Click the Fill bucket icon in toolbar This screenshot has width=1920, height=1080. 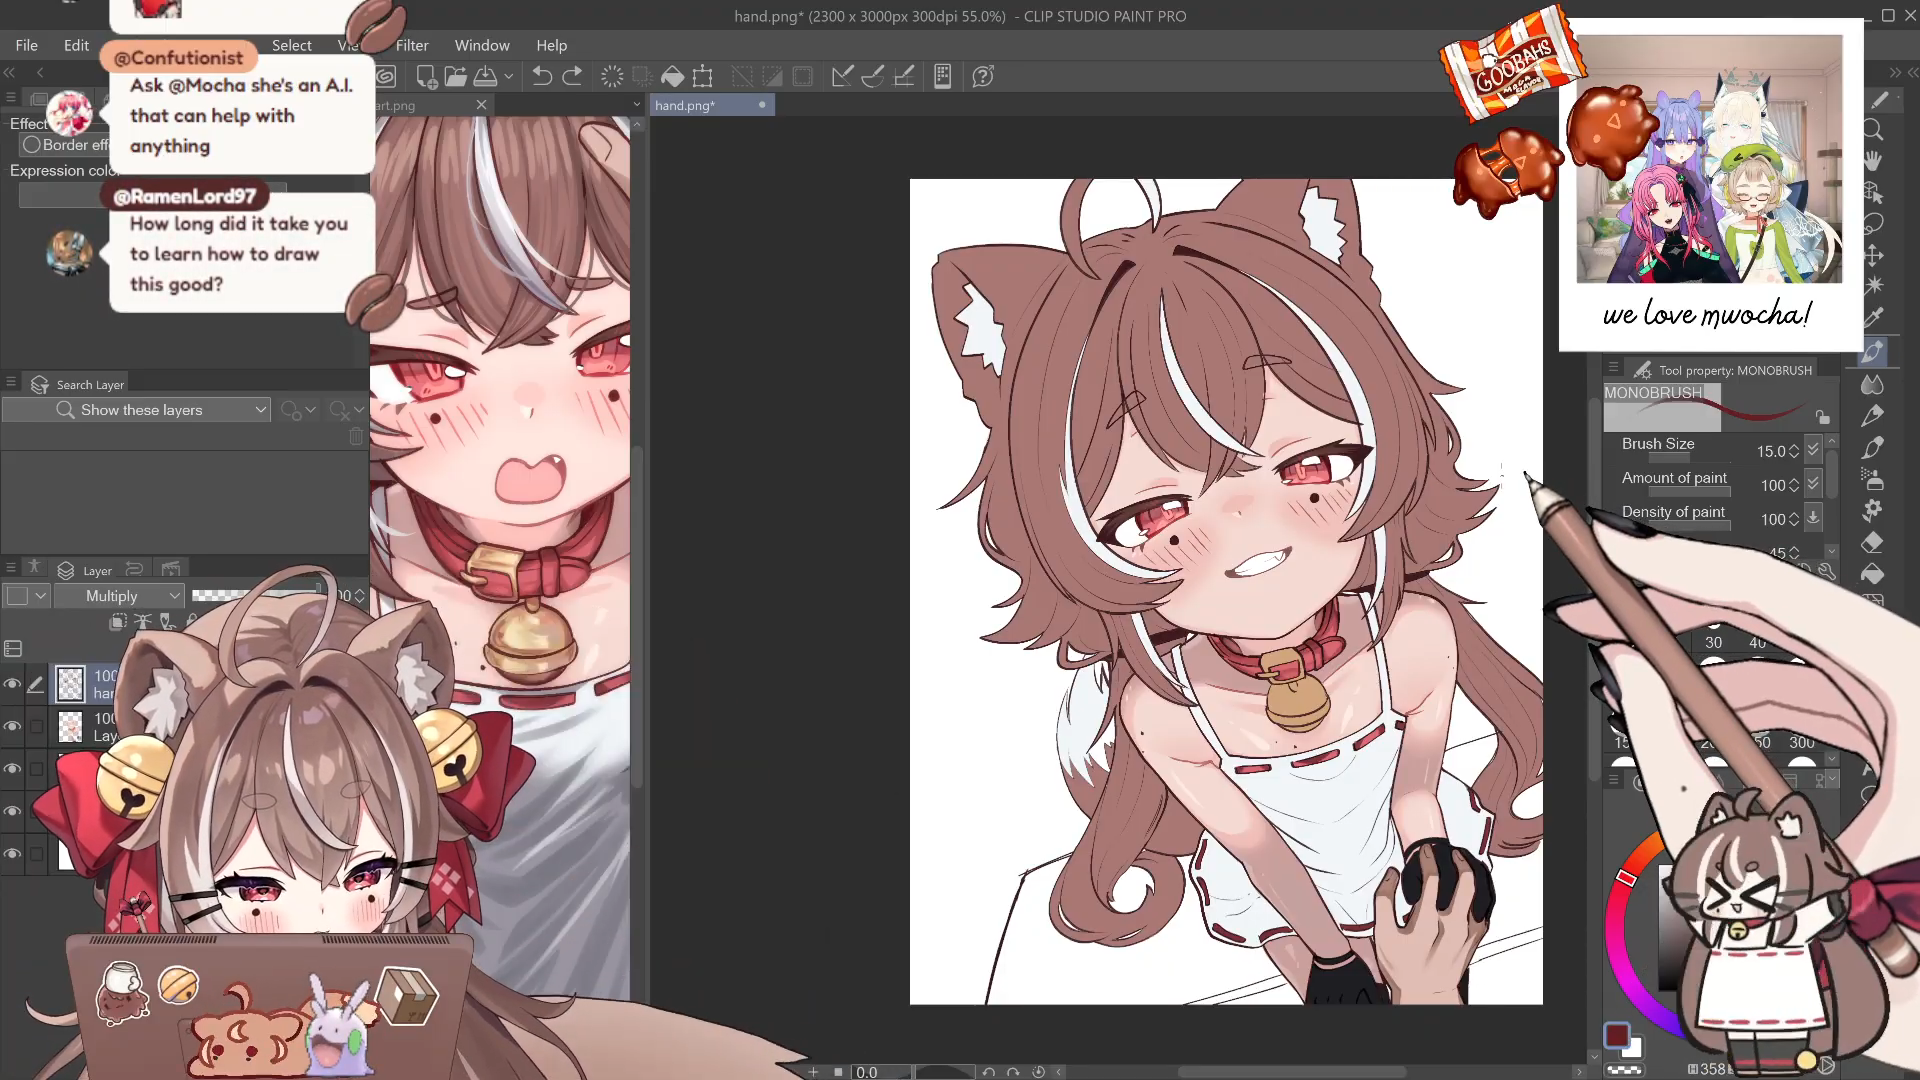click(673, 76)
